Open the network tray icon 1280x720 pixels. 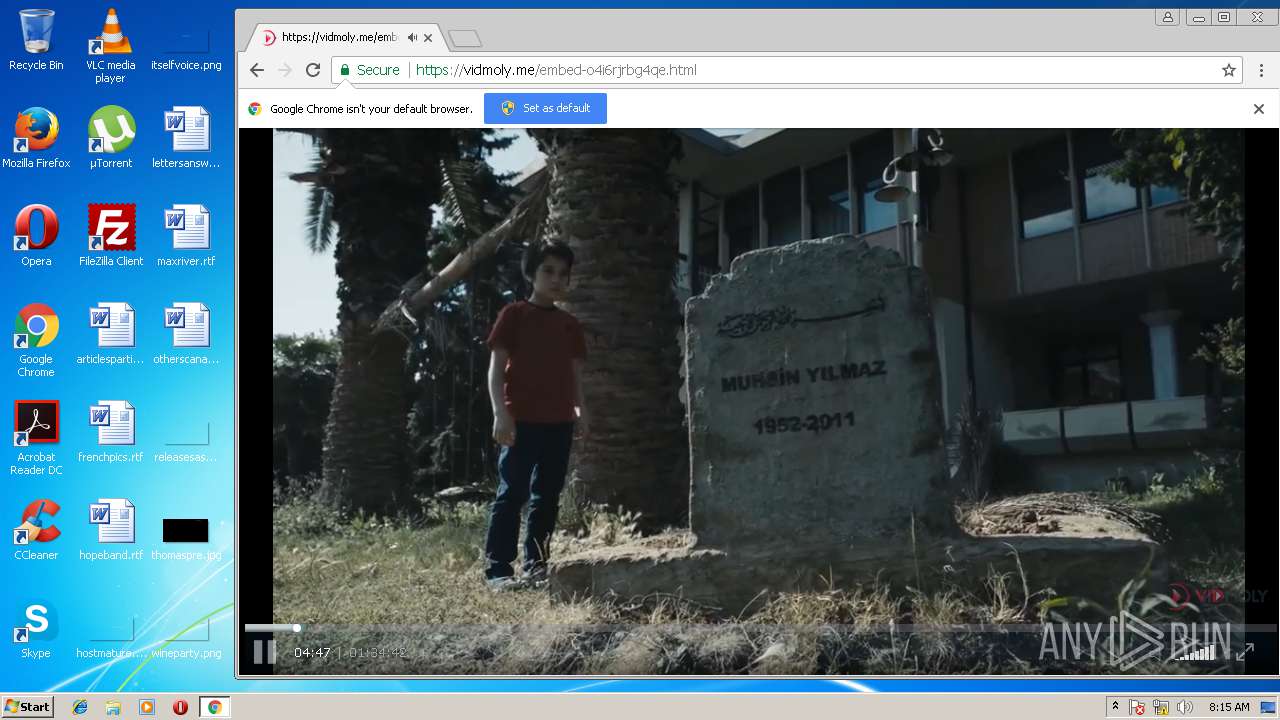(x=1161, y=707)
